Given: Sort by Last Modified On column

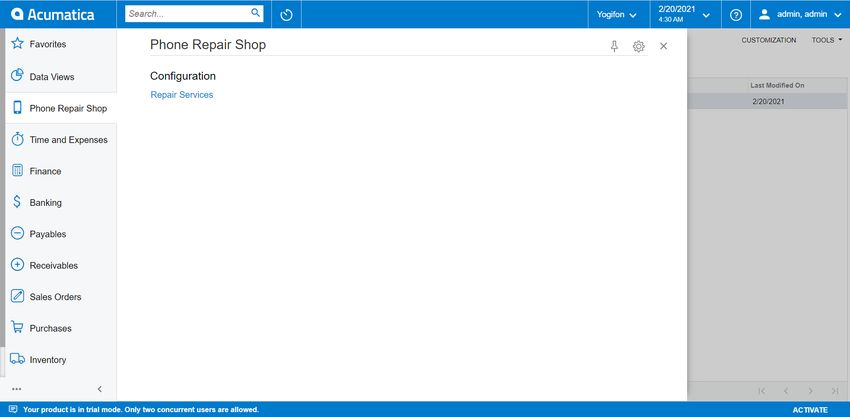Looking at the screenshot, I should 777,86.
